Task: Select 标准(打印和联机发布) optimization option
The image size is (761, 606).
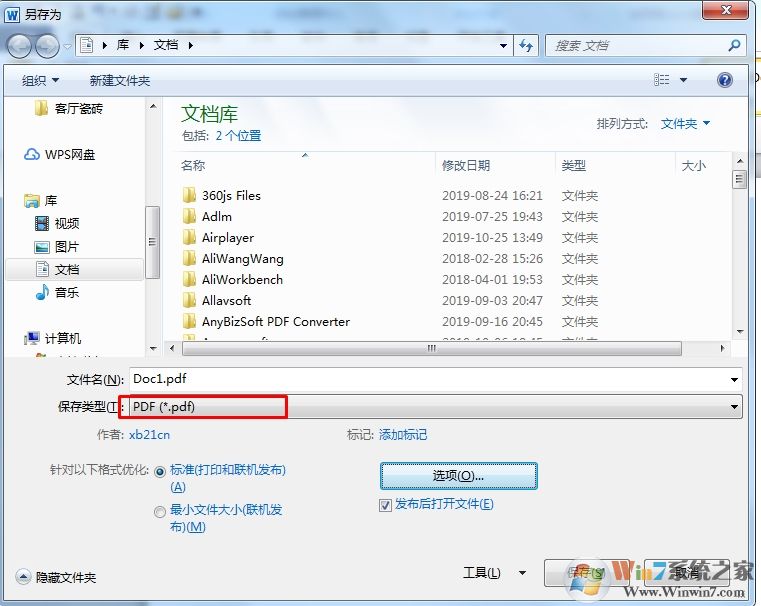Action: pos(160,472)
